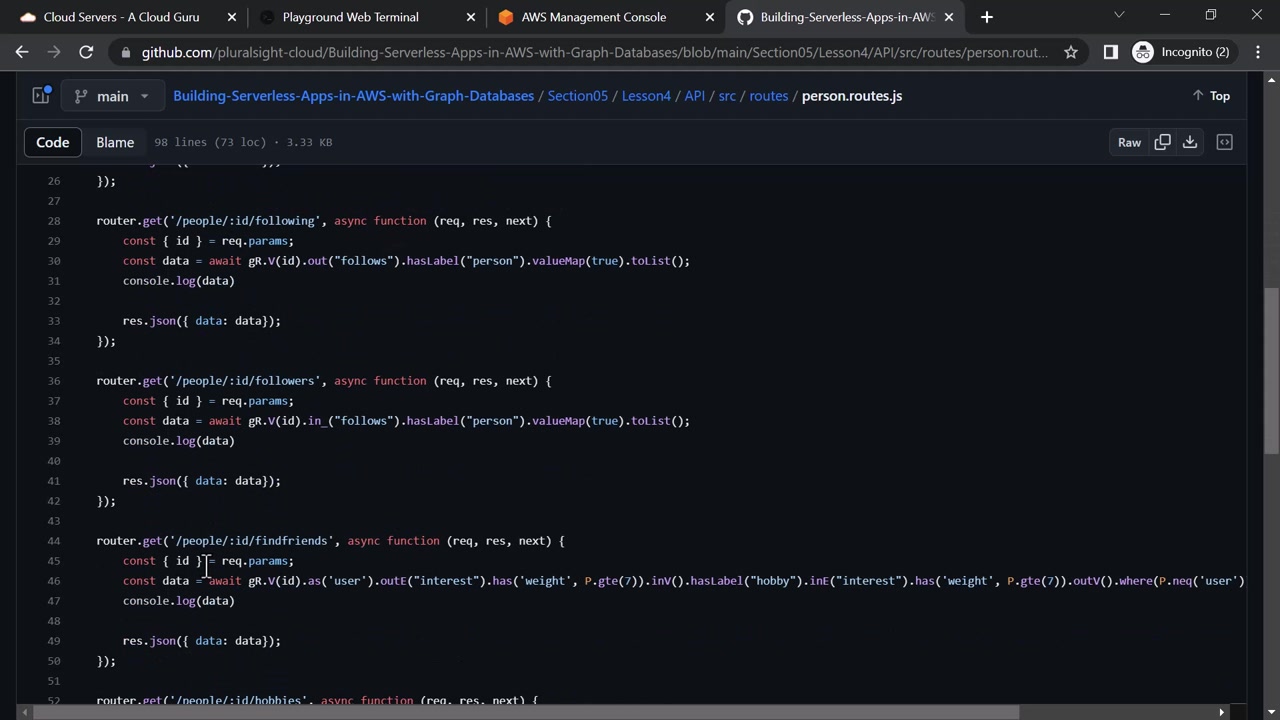Open Chrome three-dot menu
This screenshot has width=1280, height=720.
pyautogui.click(x=1257, y=52)
